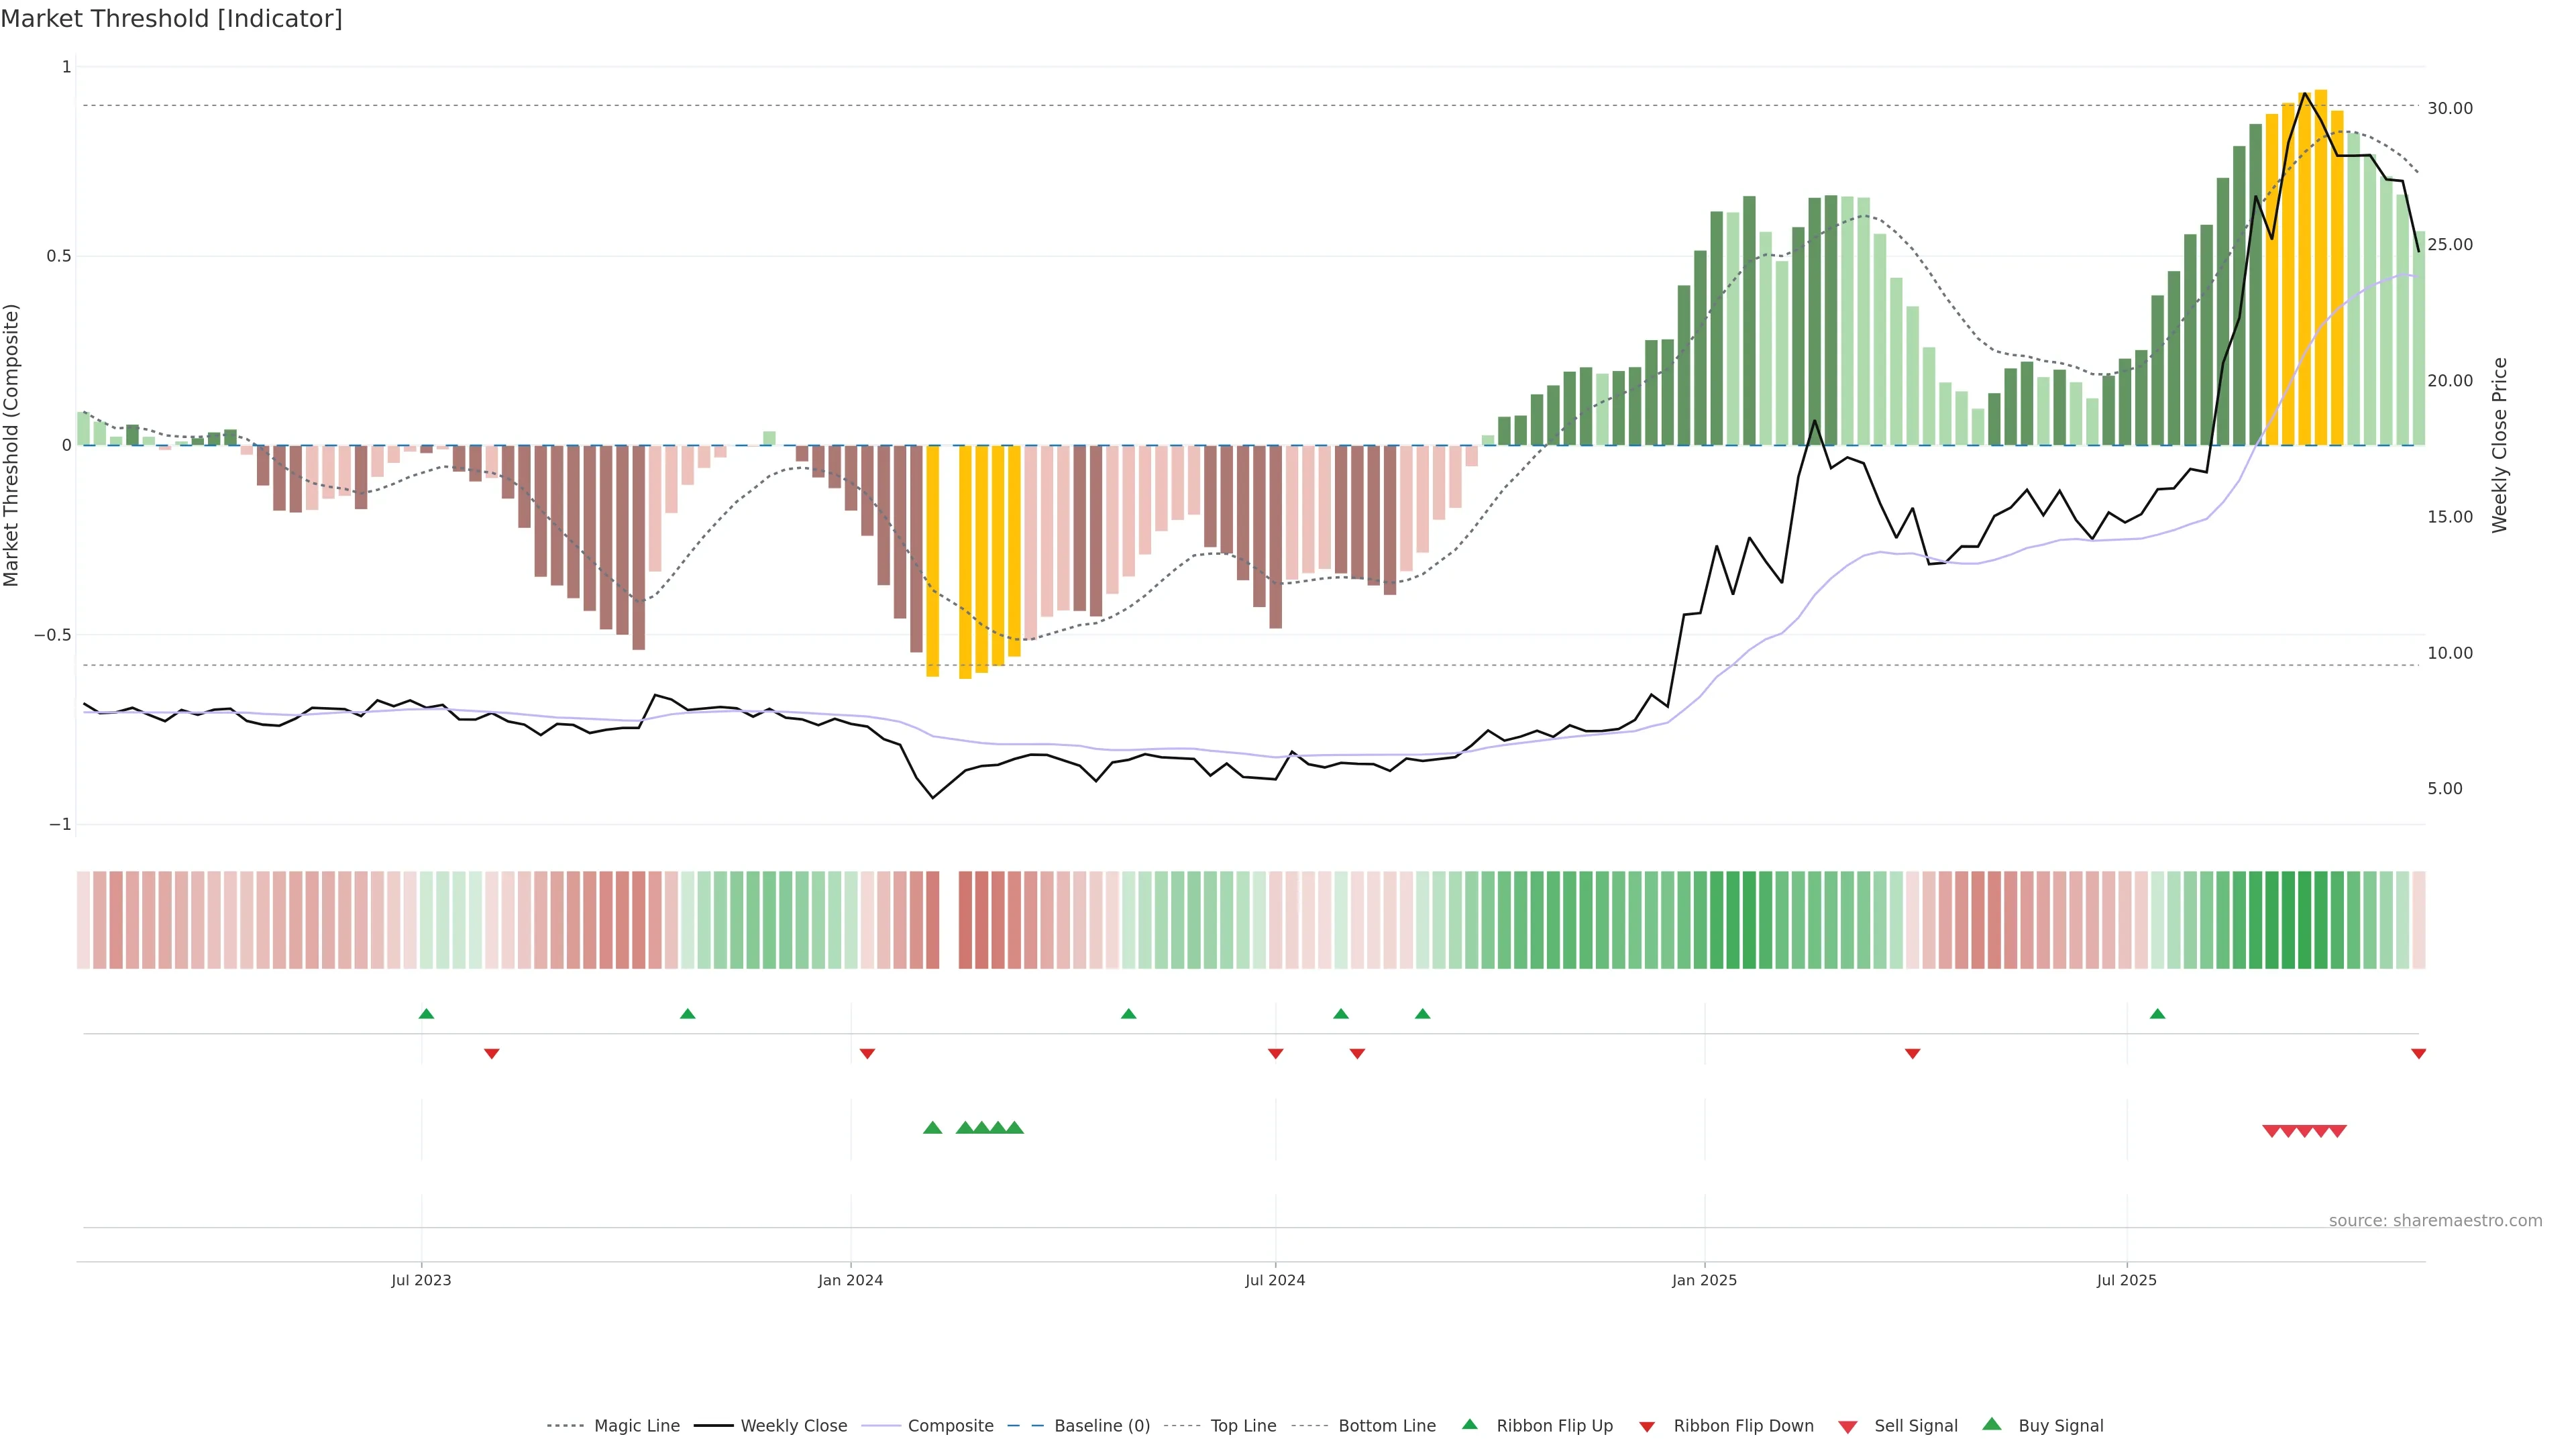Click Ribbon Flip Up legend triangle icon

click(1469, 1424)
